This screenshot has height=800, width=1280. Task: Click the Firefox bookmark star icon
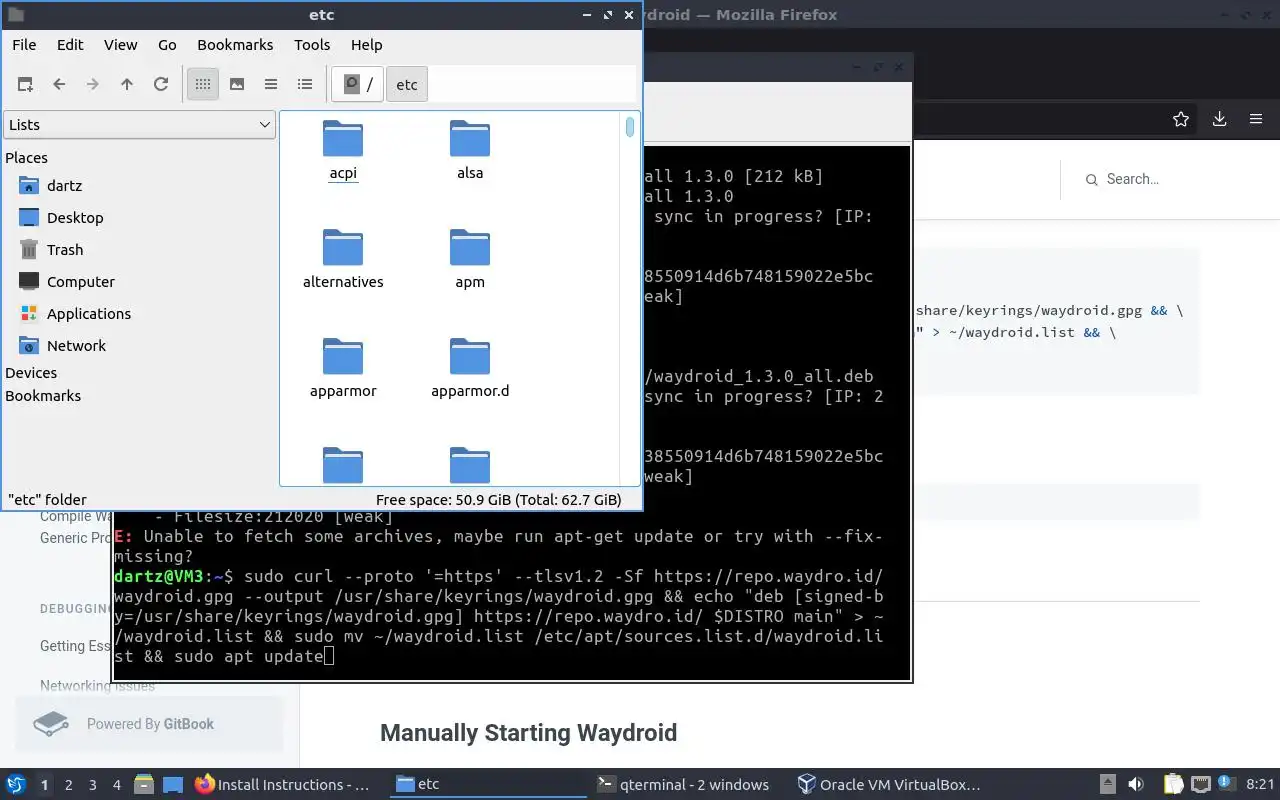tap(1181, 119)
